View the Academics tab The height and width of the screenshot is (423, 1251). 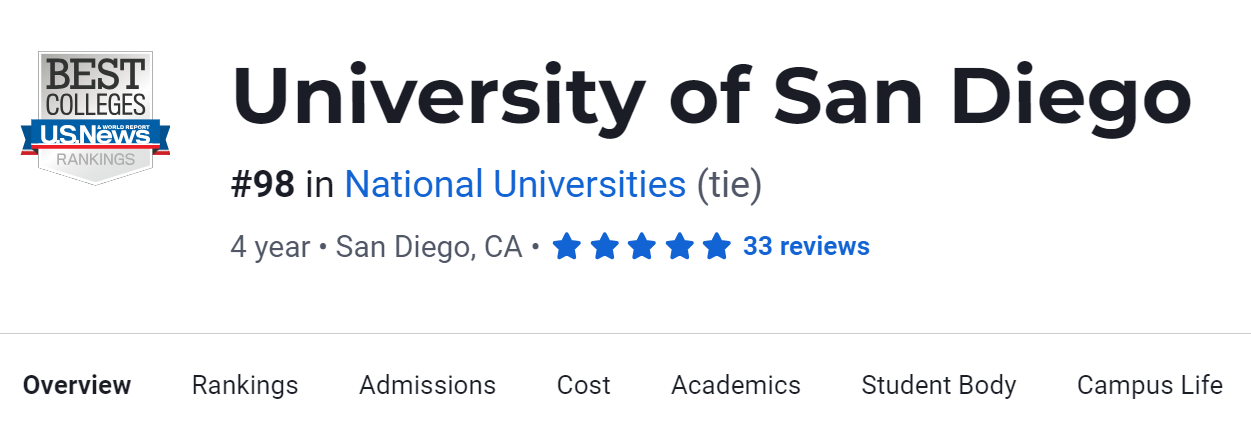tap(735, 385)
